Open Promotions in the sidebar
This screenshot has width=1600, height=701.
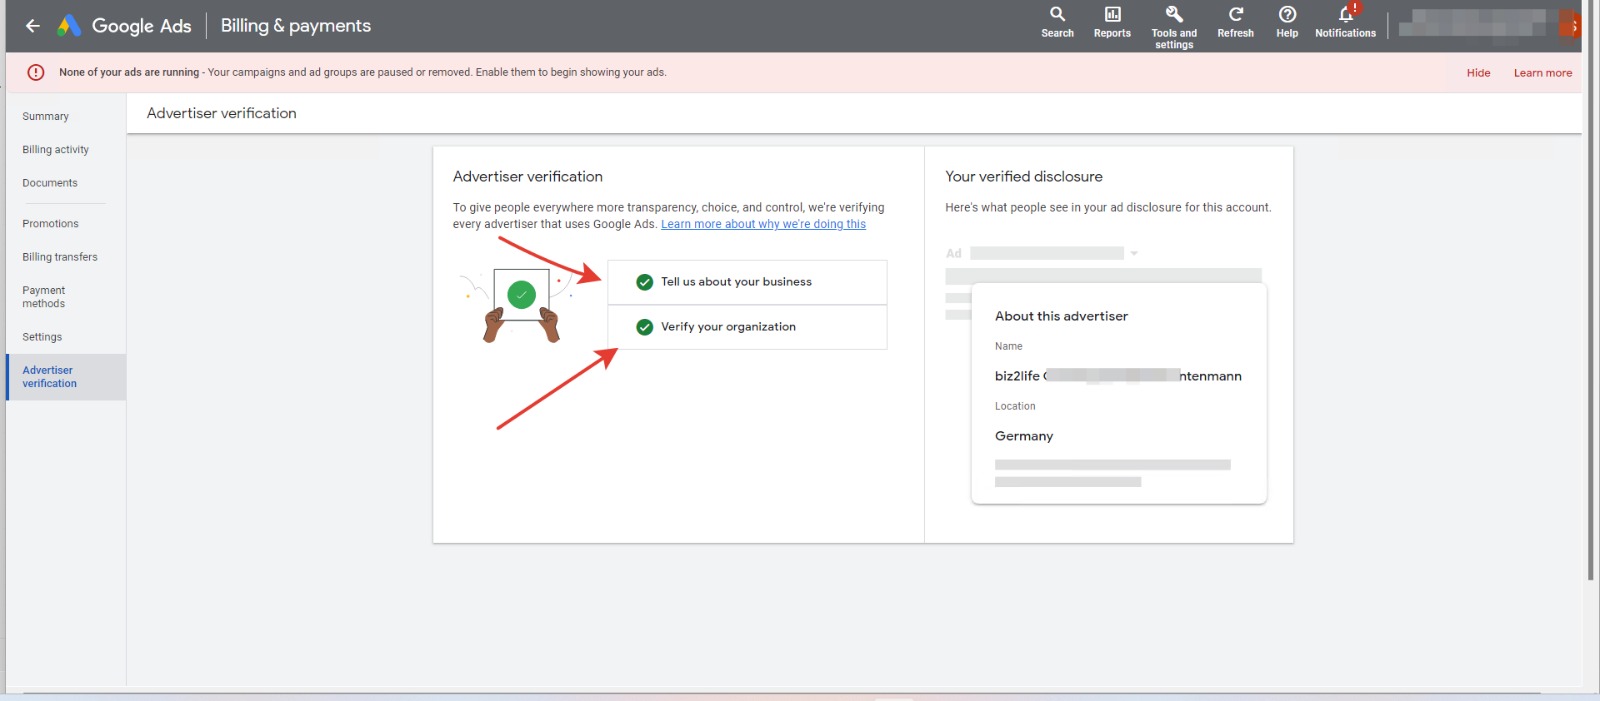[50, 224]
